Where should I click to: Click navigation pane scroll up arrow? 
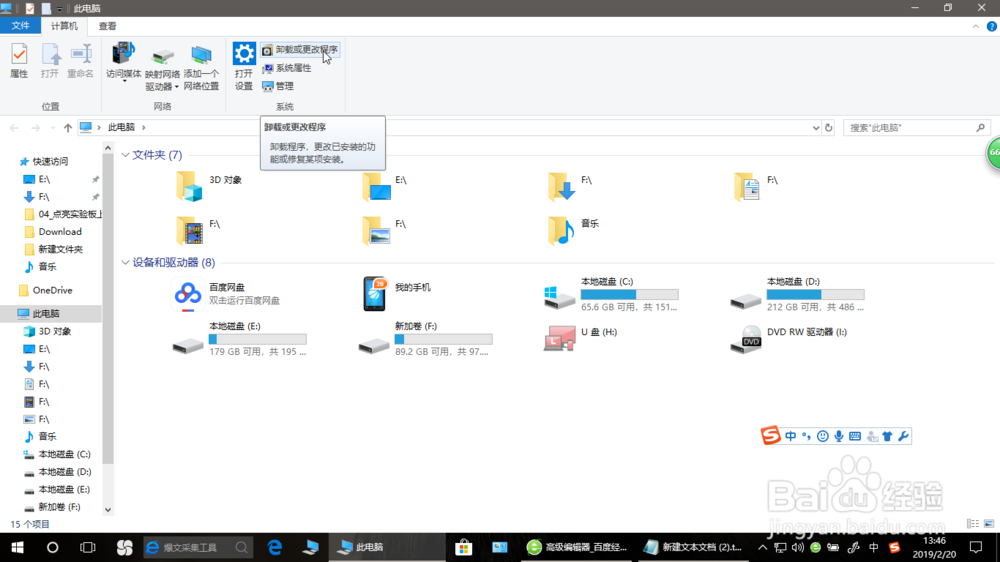tap(108, 148)
